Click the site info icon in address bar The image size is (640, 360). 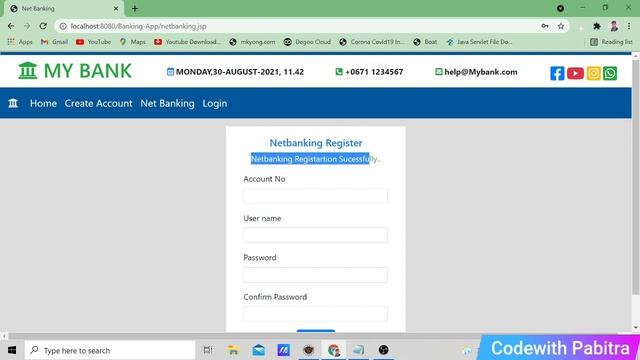[63, 26]
